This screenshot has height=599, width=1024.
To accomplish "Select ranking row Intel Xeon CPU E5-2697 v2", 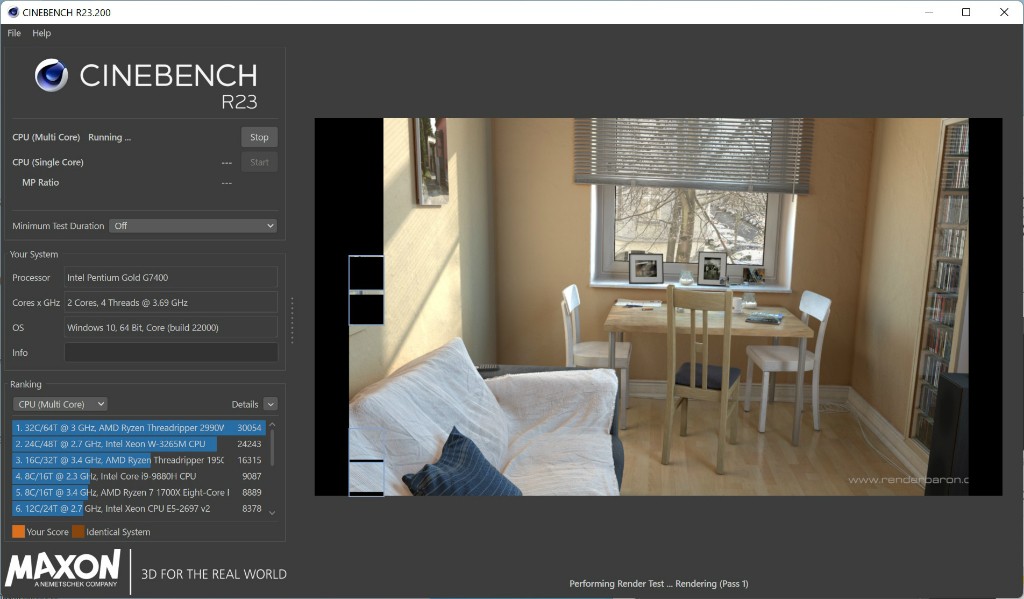I will [x=138, y=508].
